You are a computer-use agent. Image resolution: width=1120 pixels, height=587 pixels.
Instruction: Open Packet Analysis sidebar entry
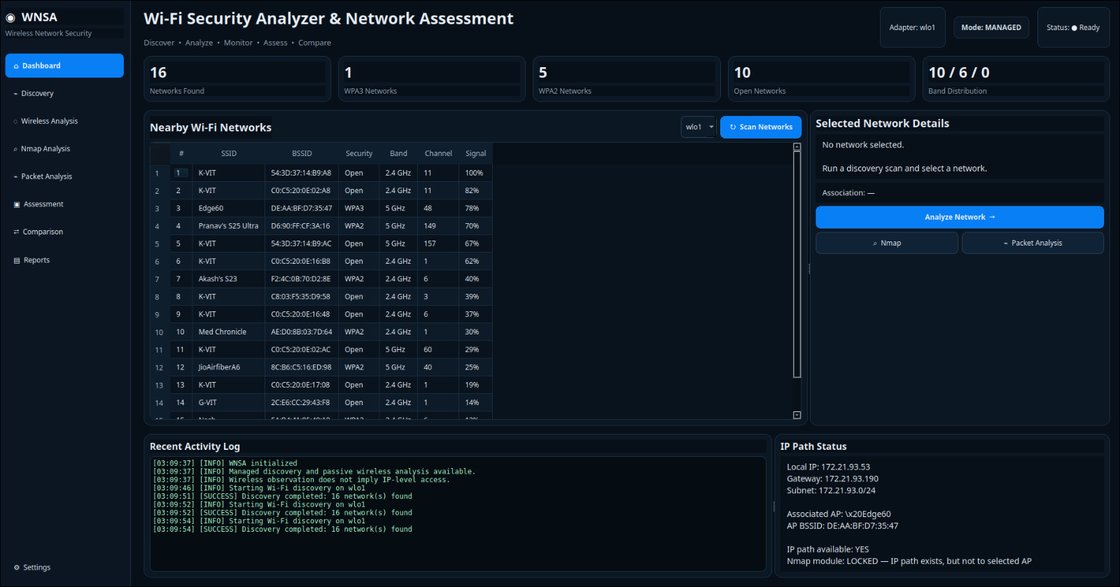pos(64,176)
